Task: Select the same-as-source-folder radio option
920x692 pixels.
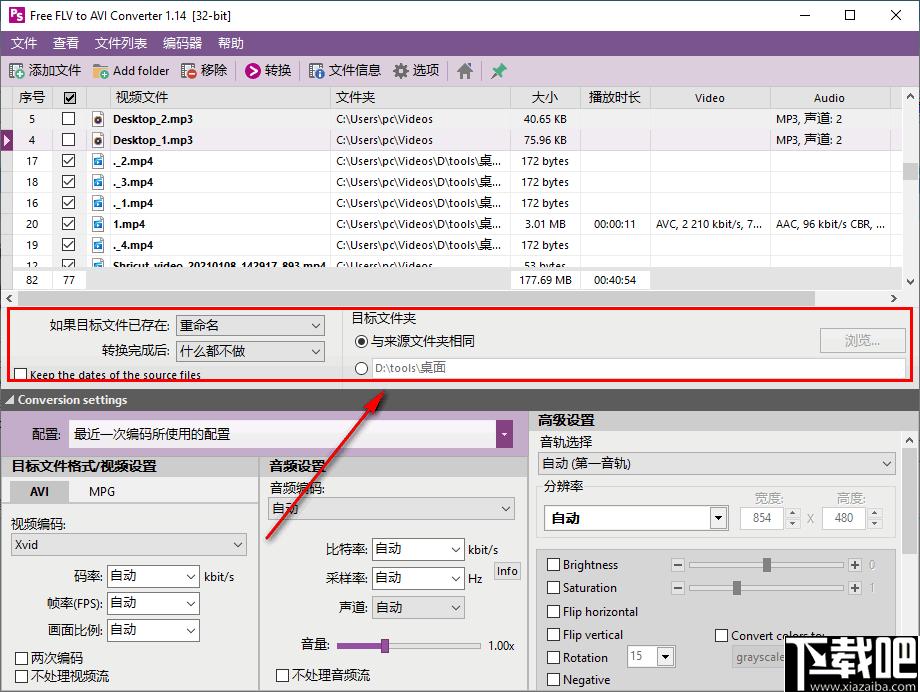Action: (x=361, y=342)
